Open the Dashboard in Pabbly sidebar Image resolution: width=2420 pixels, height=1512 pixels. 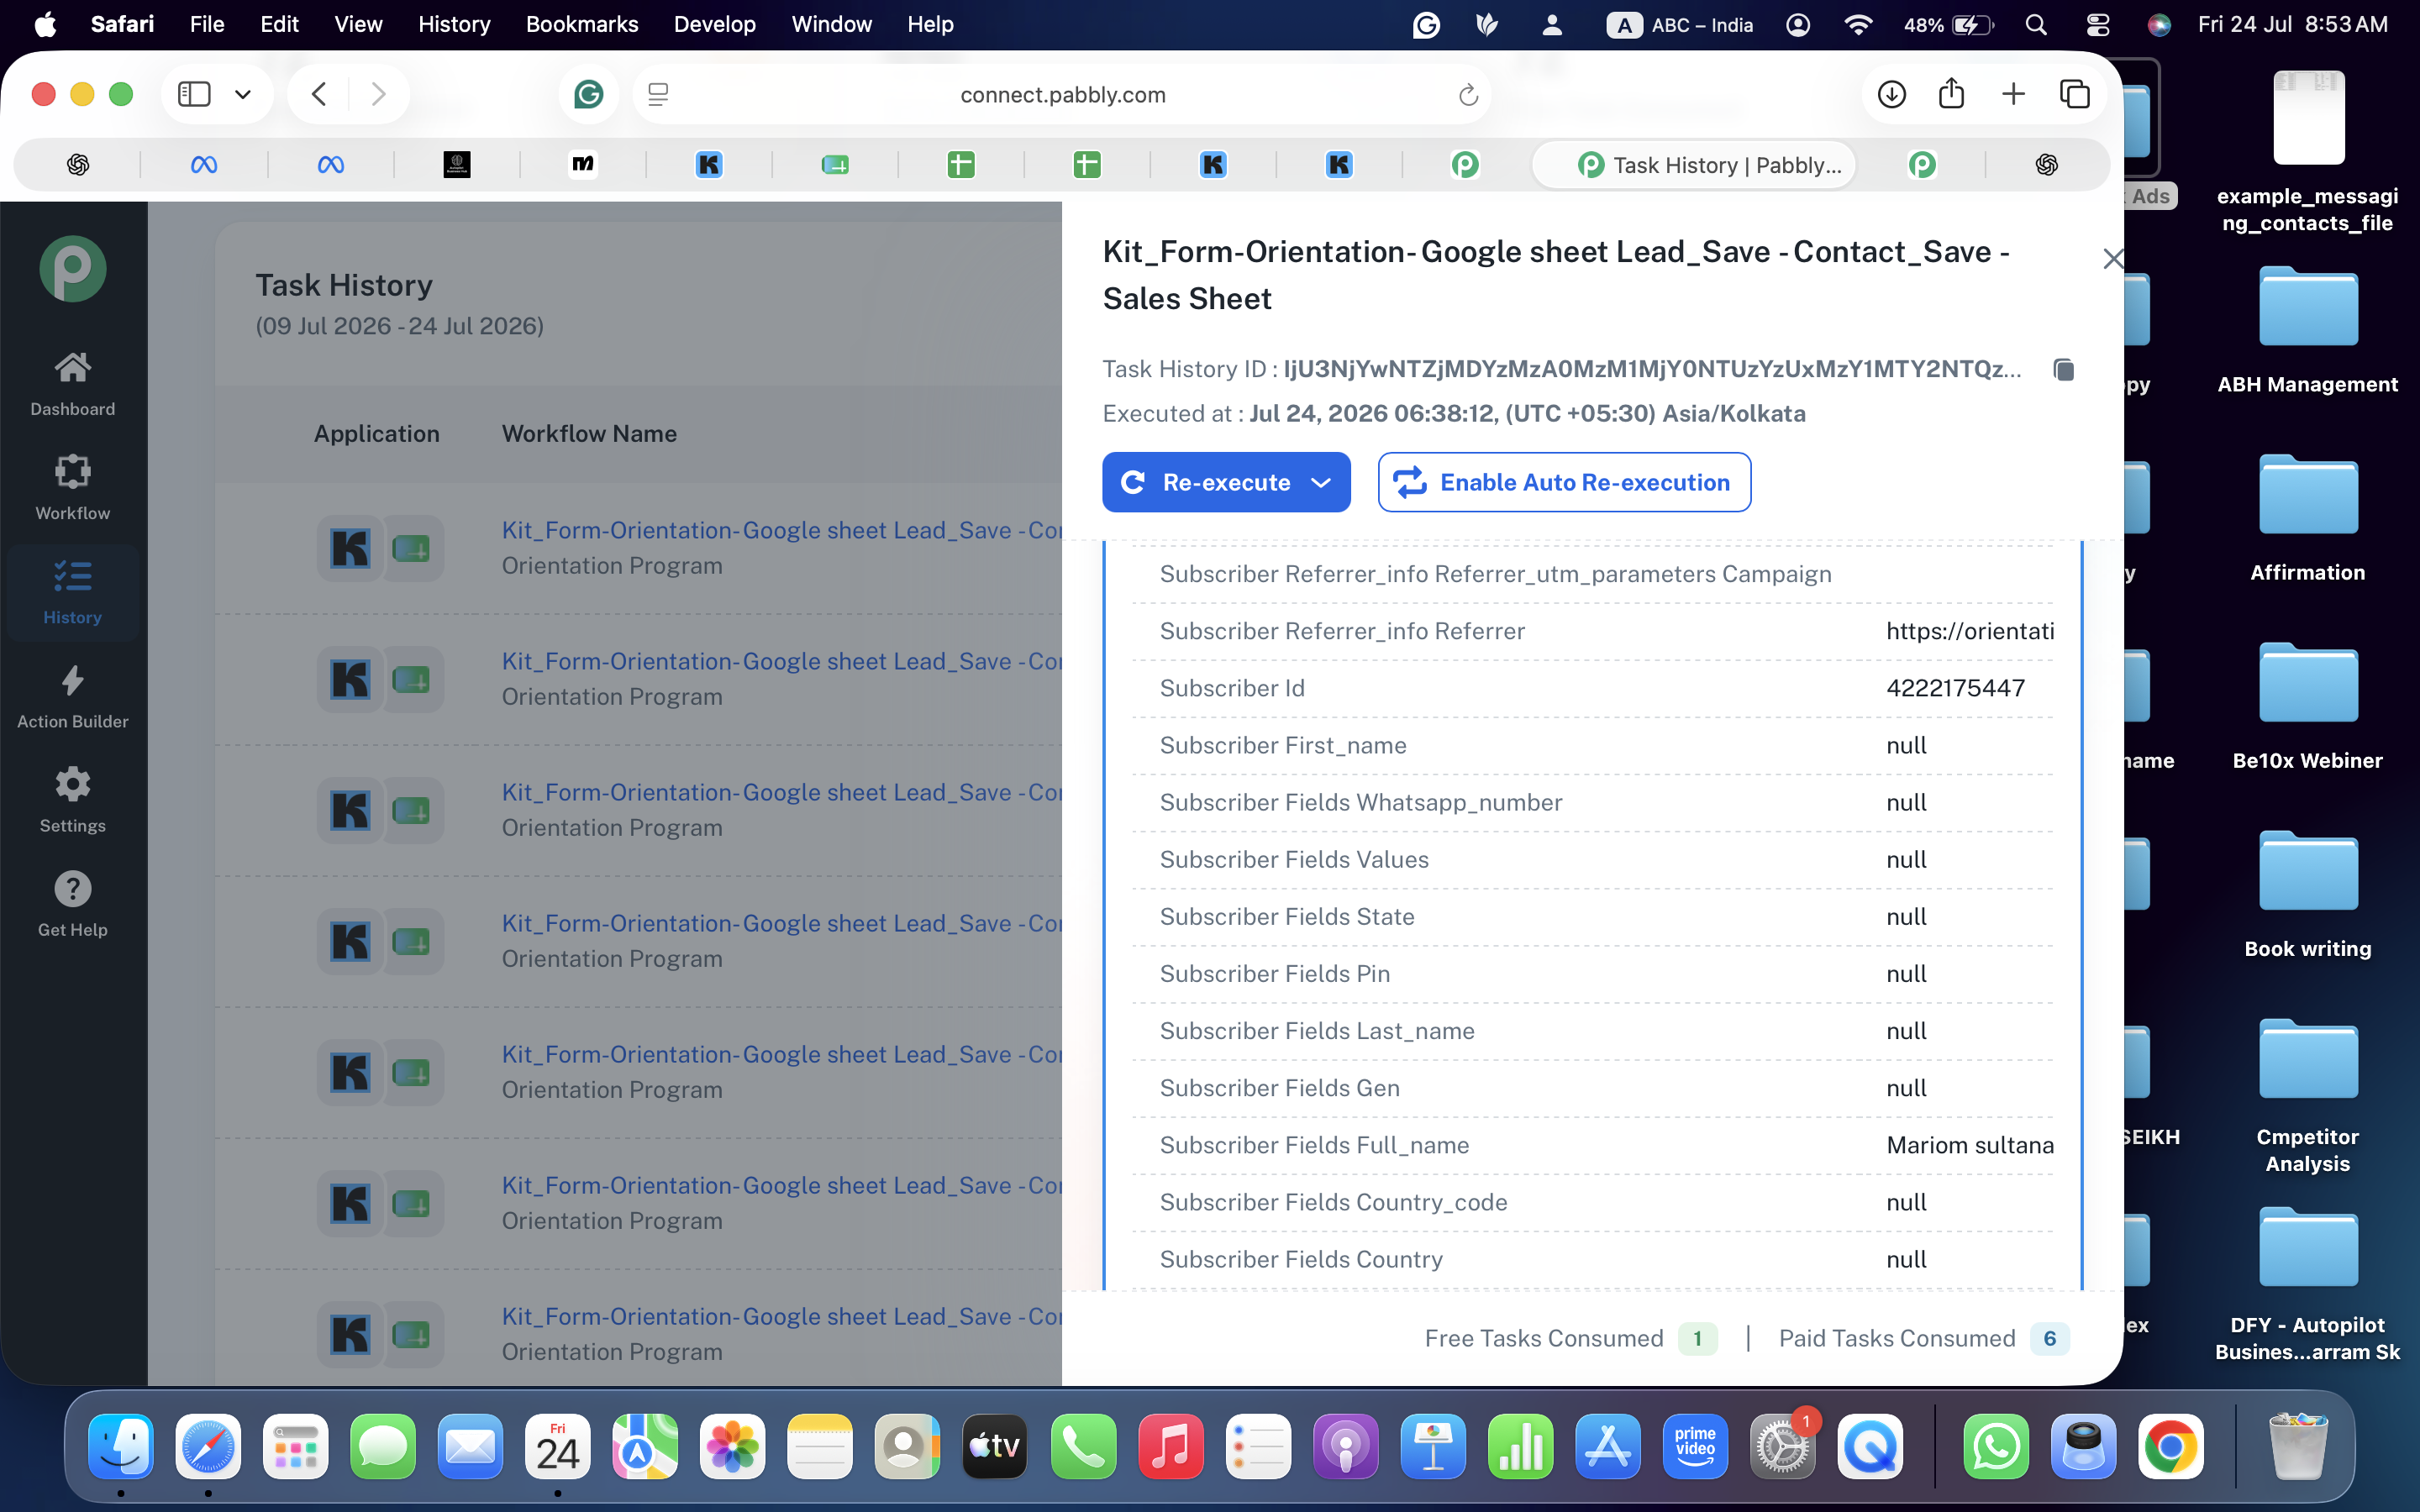pyautogui.click(x=72, y=385)
